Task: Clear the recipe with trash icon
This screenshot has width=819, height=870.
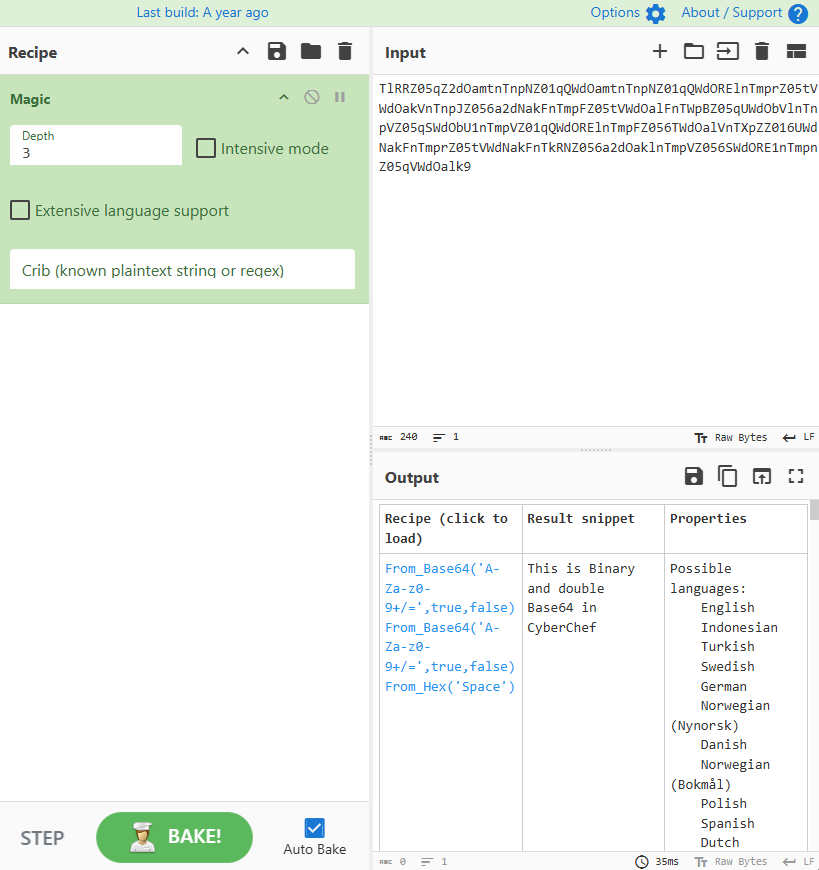Action: 345,52
